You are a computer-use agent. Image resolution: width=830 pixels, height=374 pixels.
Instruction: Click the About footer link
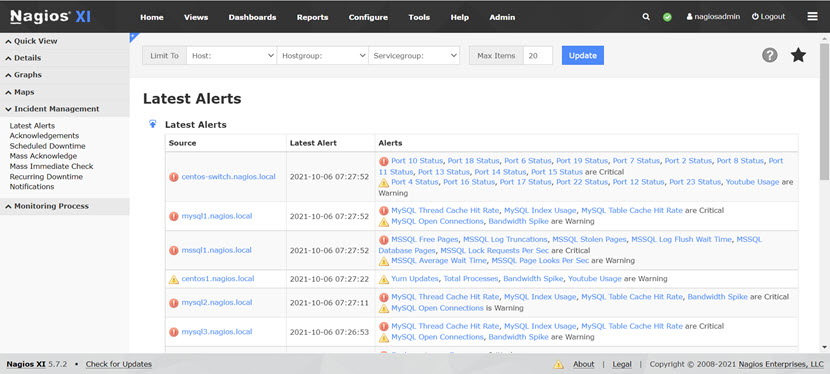[583, 364]
